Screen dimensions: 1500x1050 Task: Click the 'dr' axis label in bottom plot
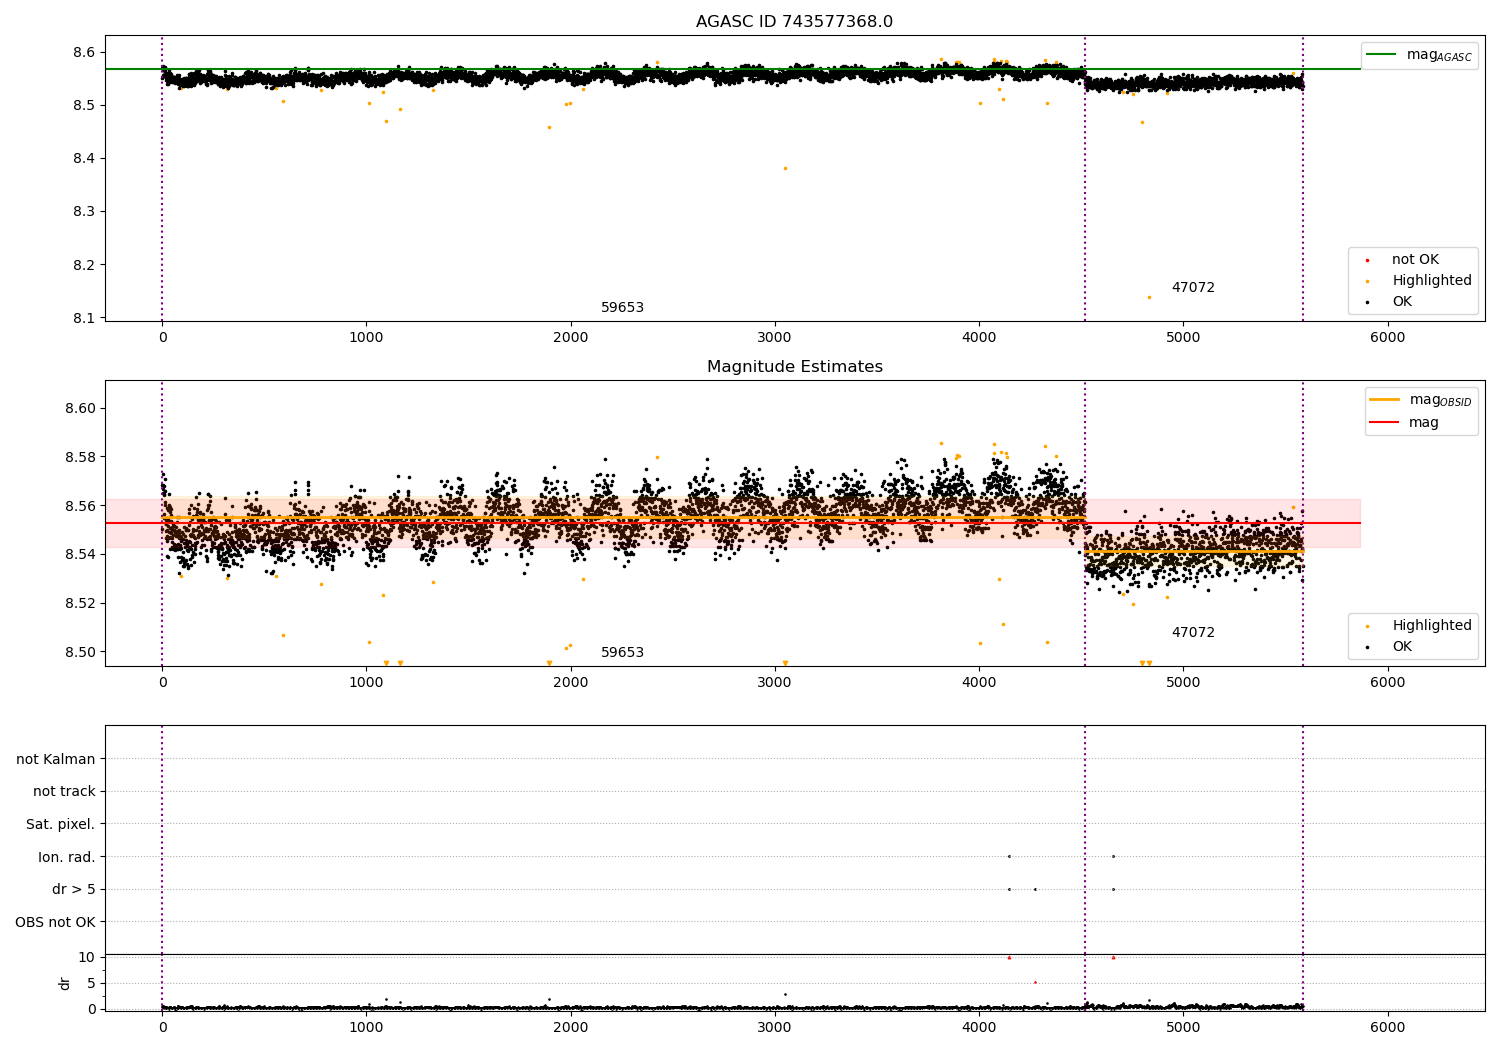(x=65, y=983)
